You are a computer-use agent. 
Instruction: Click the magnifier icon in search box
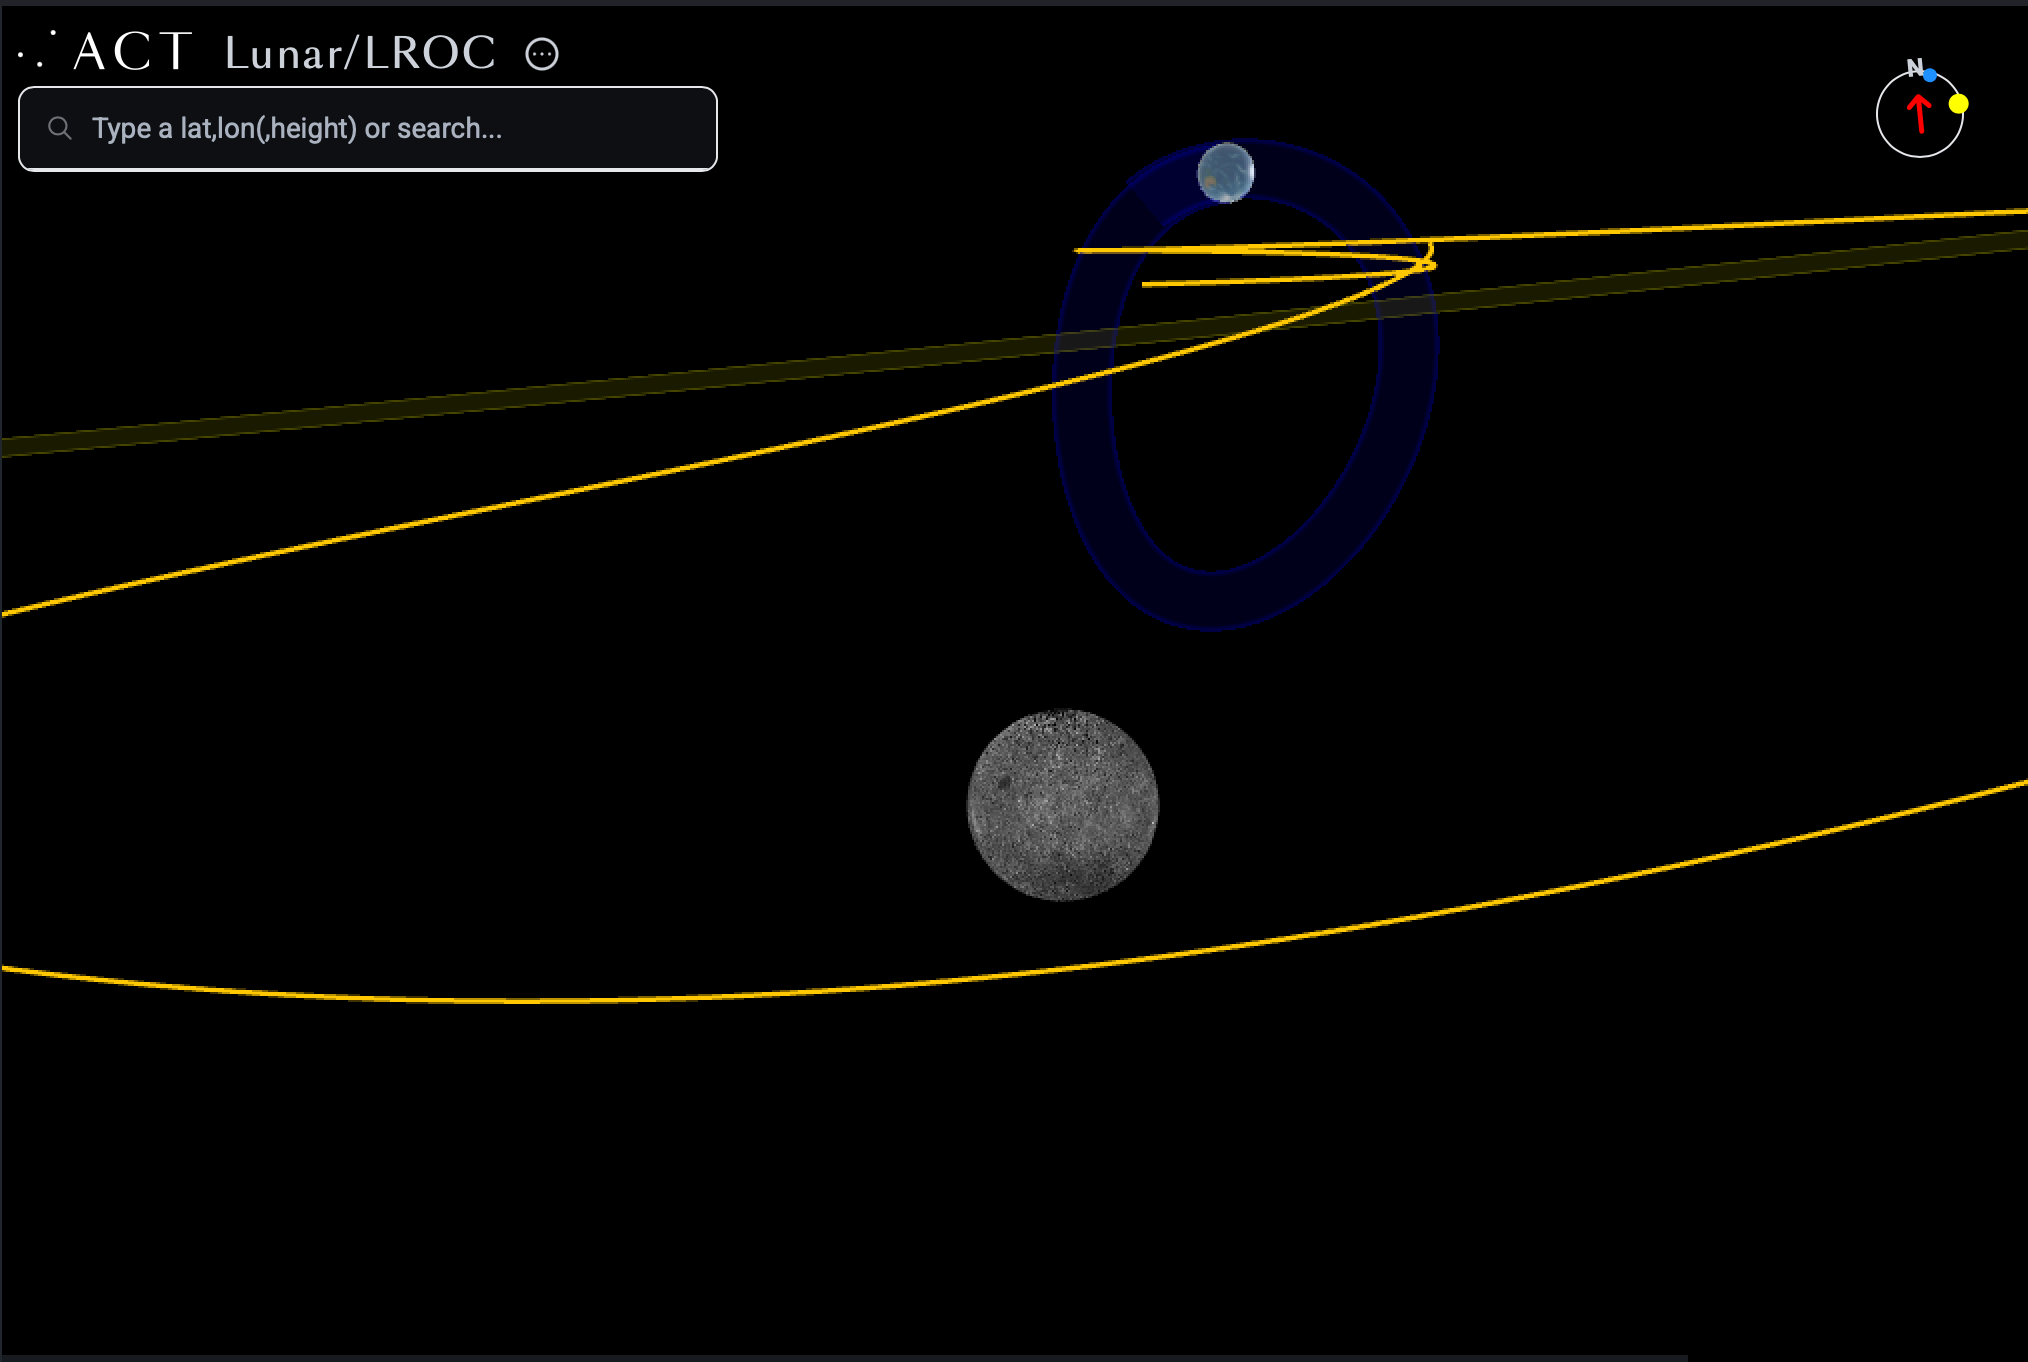click(60, 128)
